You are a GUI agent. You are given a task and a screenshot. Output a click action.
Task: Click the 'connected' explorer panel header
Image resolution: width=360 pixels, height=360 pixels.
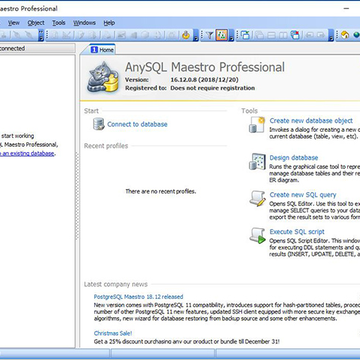[x=37, y=48]
